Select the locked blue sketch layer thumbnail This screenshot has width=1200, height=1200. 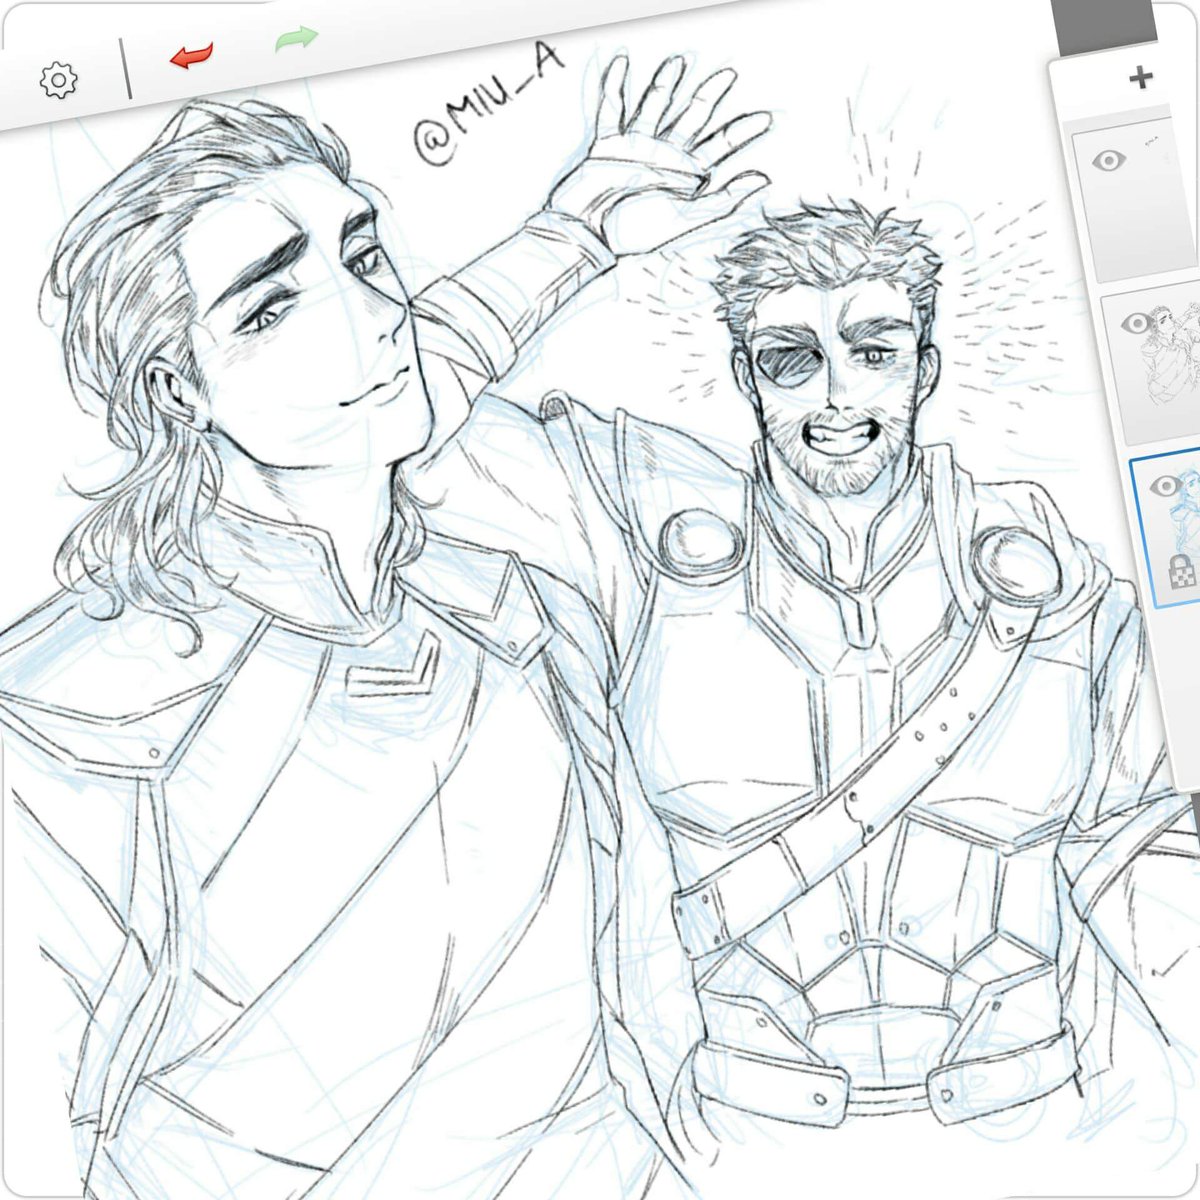(x=1165, y=530)
